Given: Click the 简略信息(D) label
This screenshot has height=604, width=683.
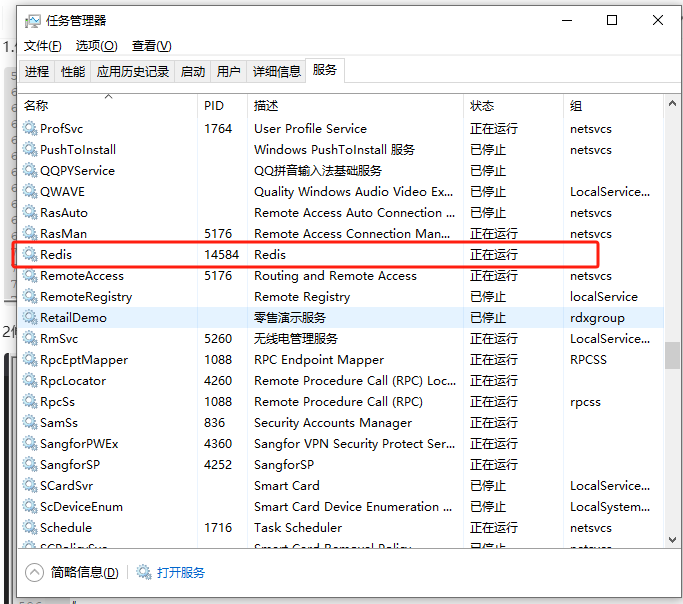Looking at the screenshot, I should pos(85,572).
